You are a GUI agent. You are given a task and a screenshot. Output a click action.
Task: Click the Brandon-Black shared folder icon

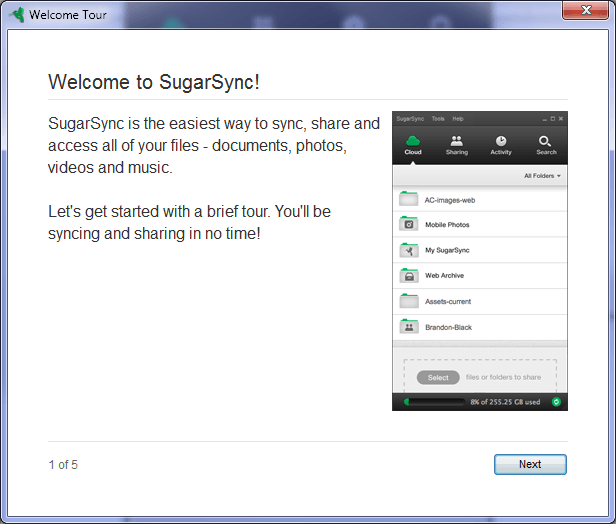point(409,326)
